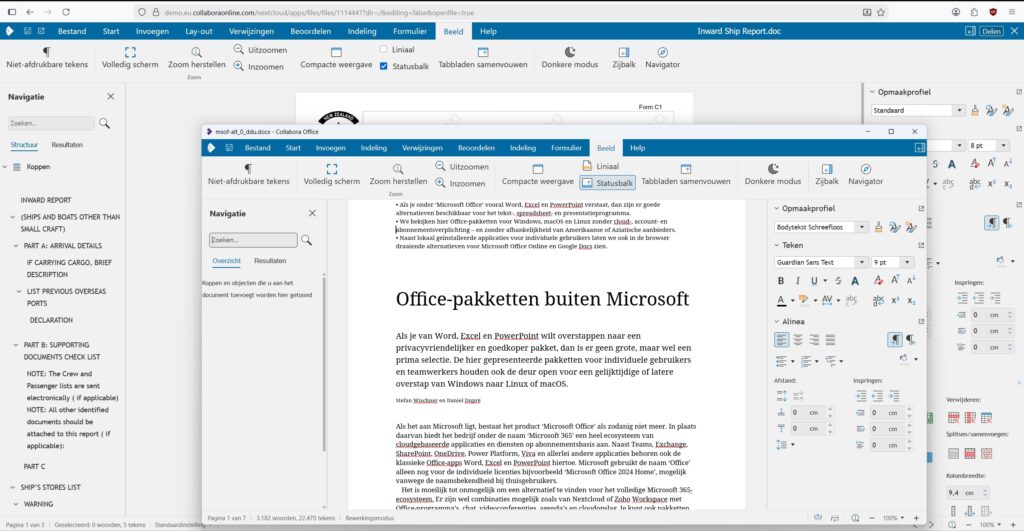Open the Verwijzingen tab in the front window

pyautogui.click(x=422, y=148)
